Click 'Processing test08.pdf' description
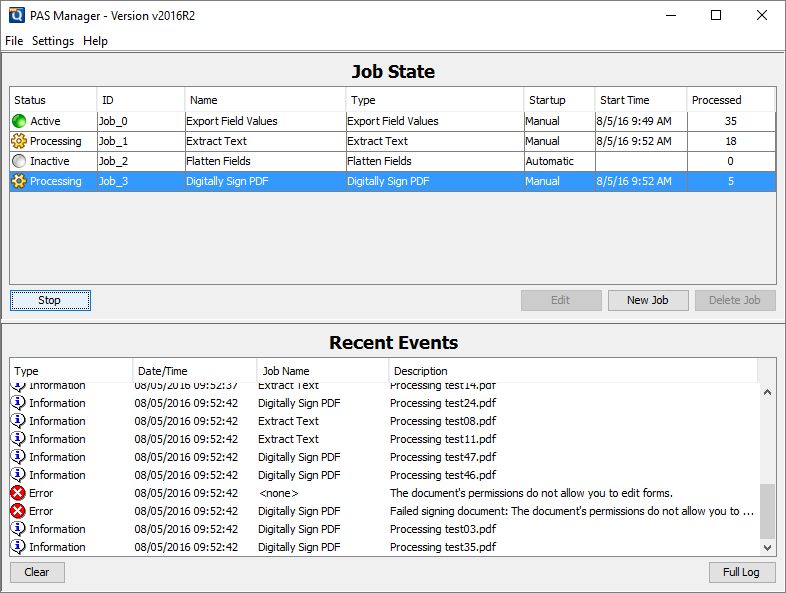The image size is (786, 593). pos(443,421)
